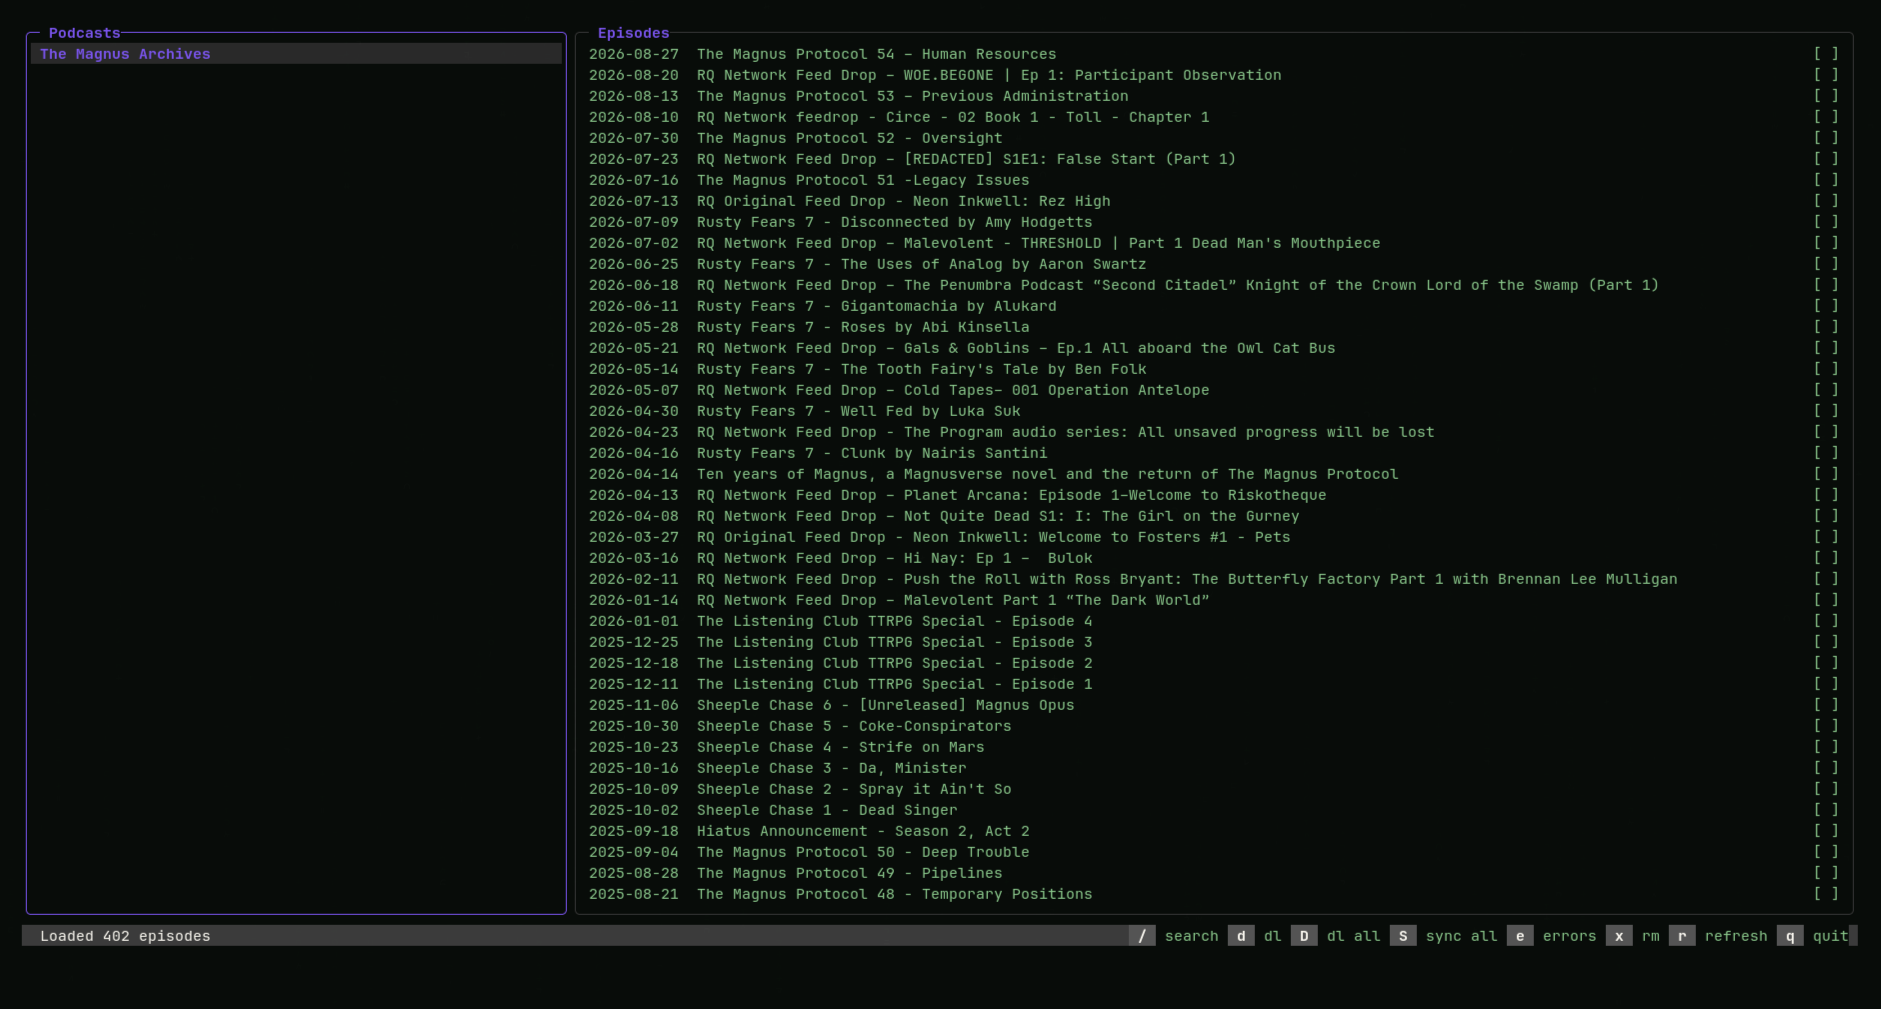Toggle checkbox for Magnus Protocol 48 Temporary Positions
The height and width of the screenshot is (1009, 1881).
1826,894
